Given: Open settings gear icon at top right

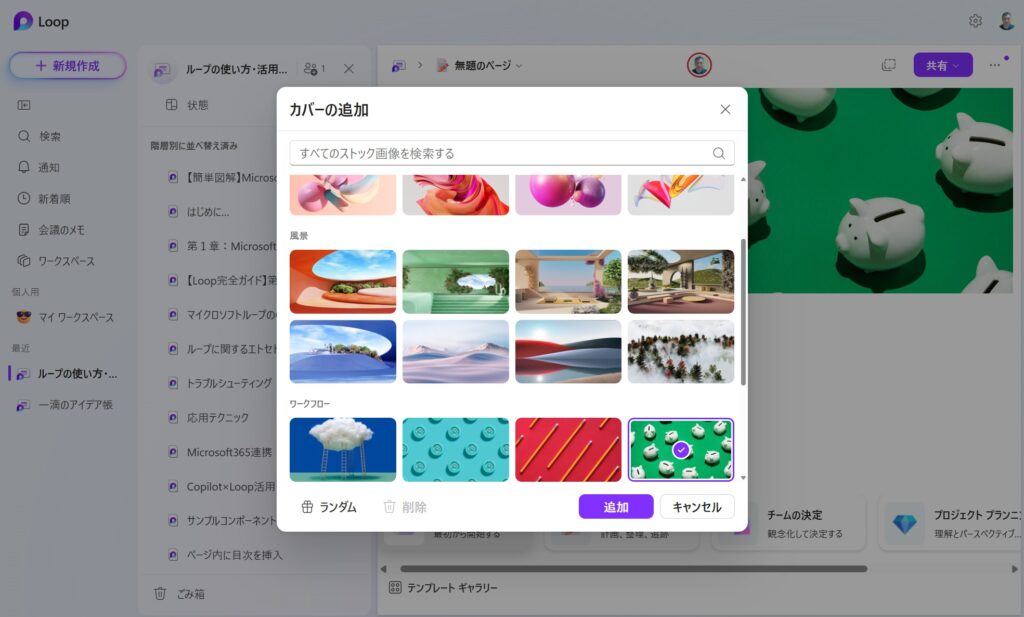Looking at the screenshot, I should click(975, 21).
